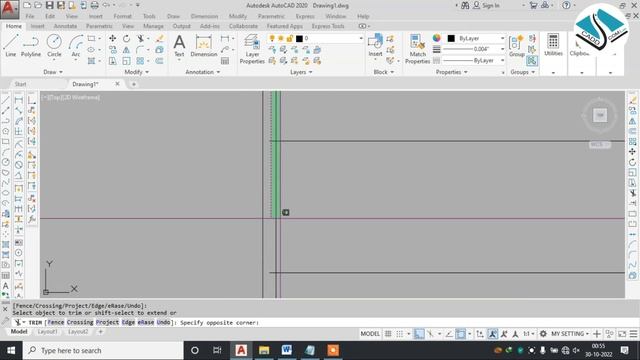Expand the Layers panel
This screenshot has width=640, height=360.
(301, 72)
